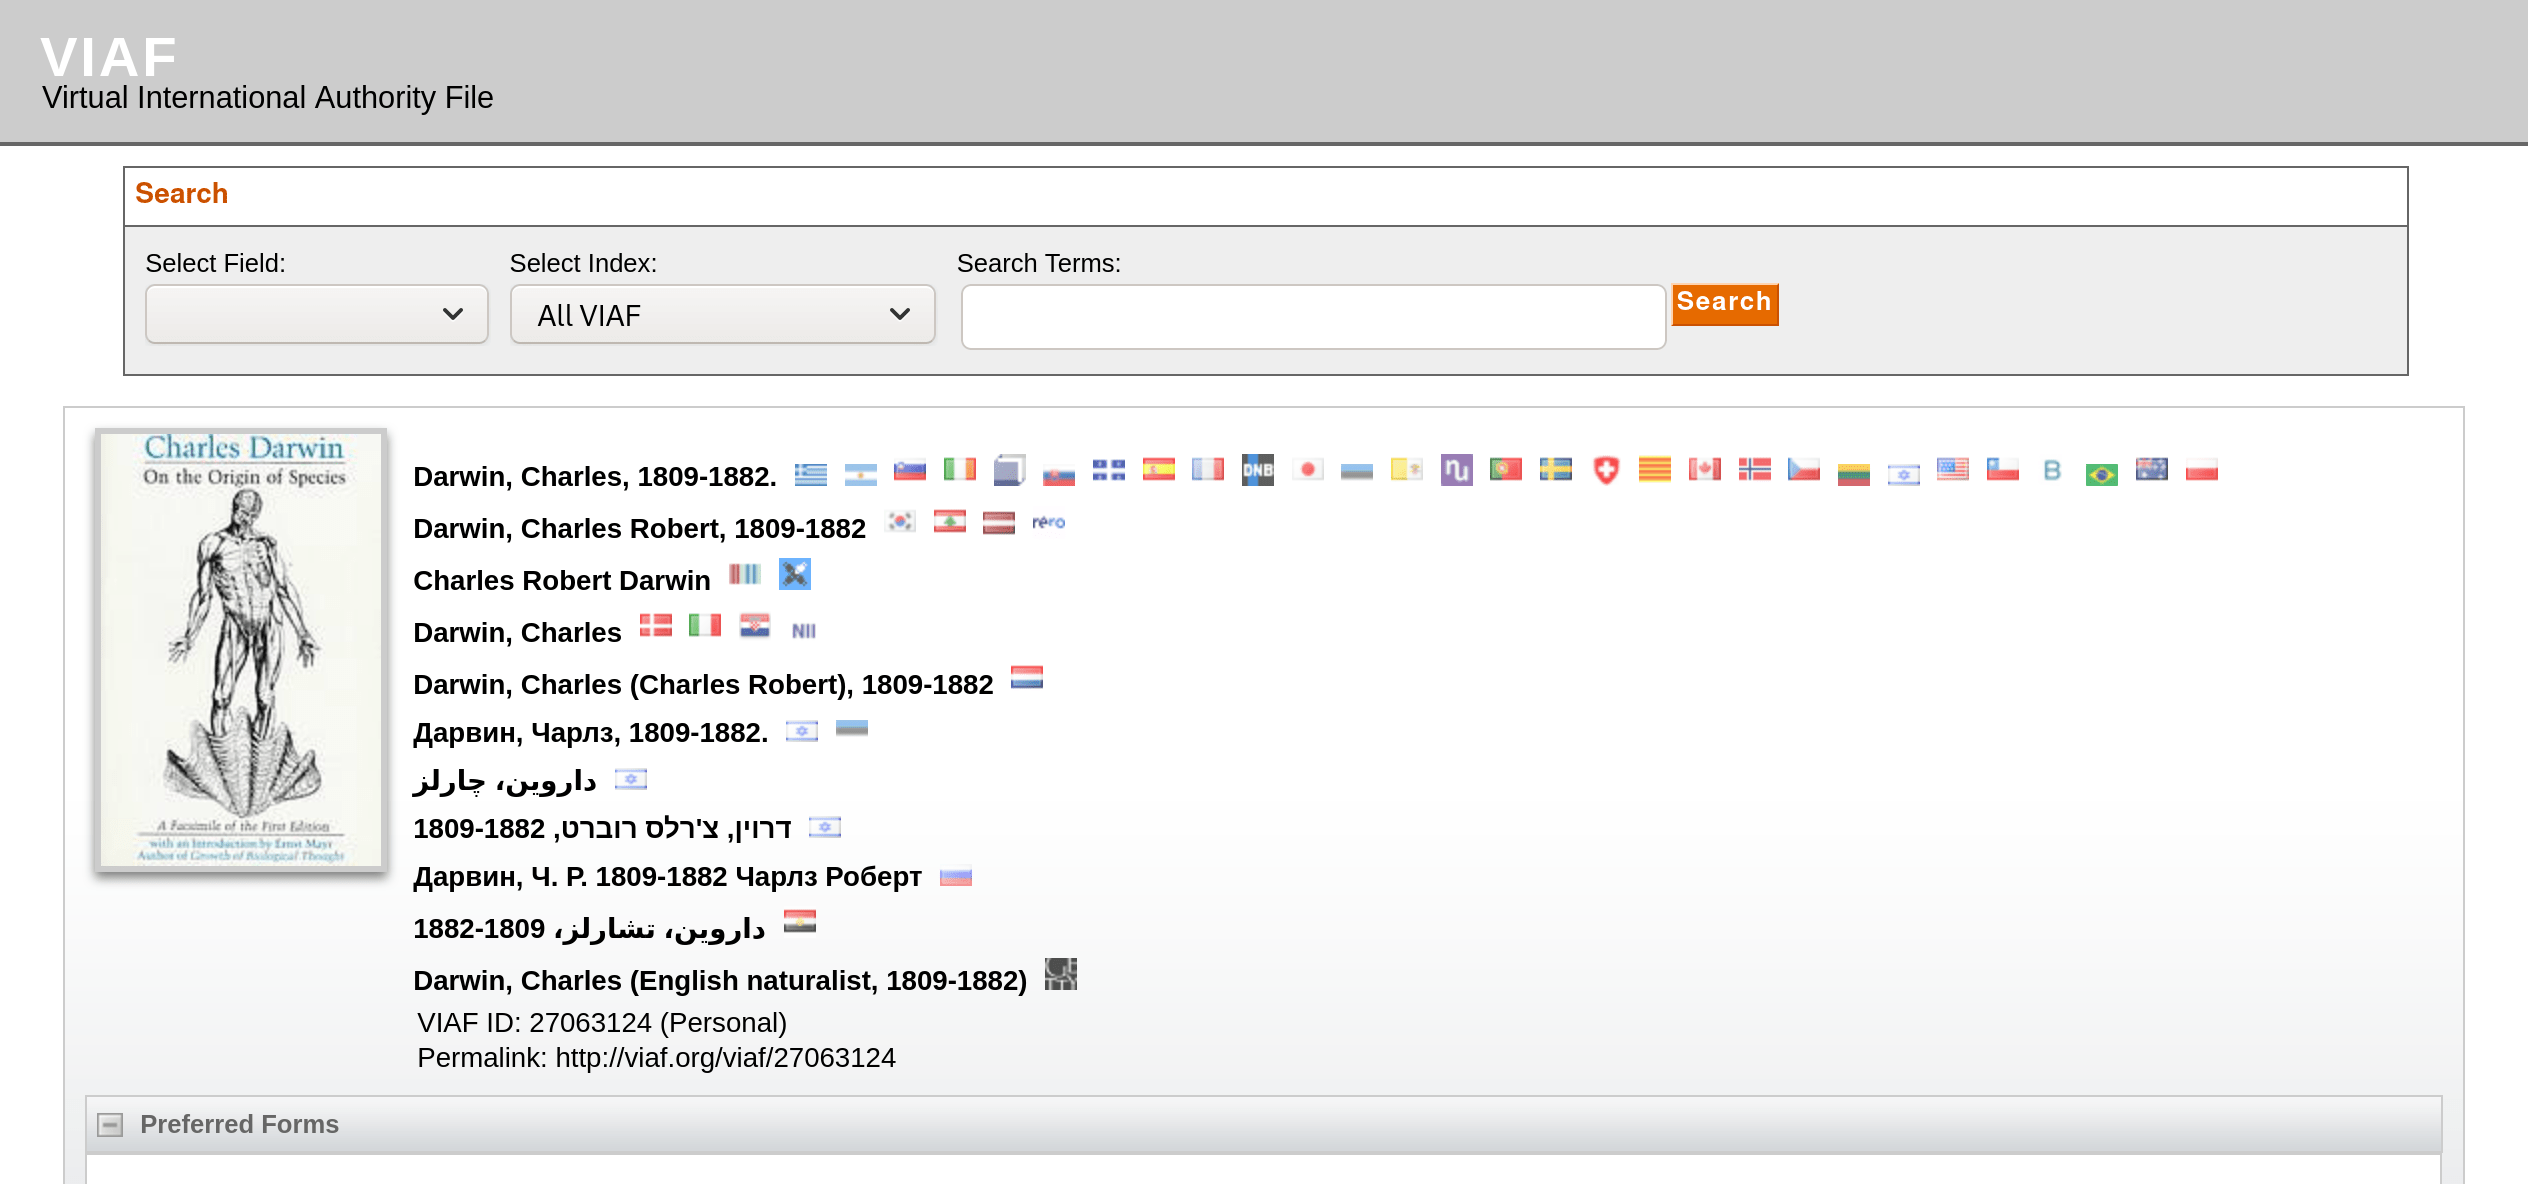
Task: Click the Netherlands flag beside Darwin, Charles (Charles Robert)
Action: tap(1026, 677)
